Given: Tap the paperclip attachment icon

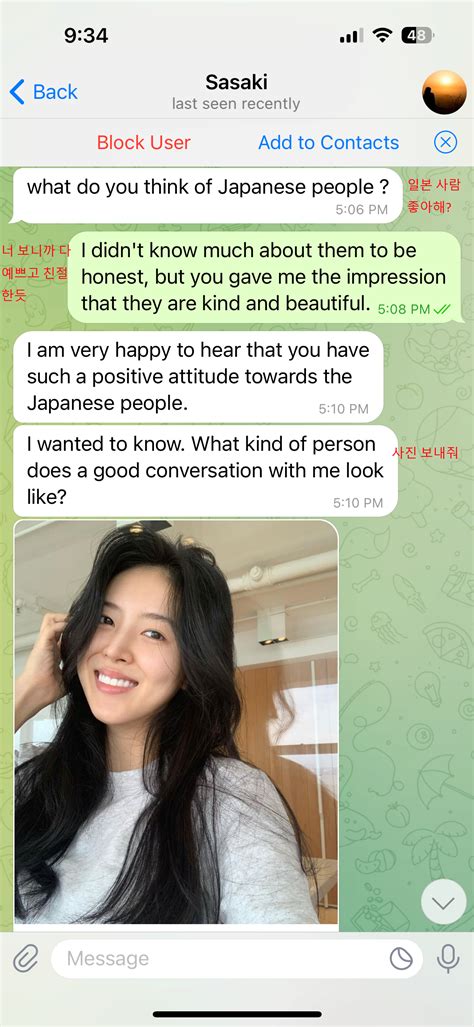Looking at the screenshot, I should (x=26, y=959).
